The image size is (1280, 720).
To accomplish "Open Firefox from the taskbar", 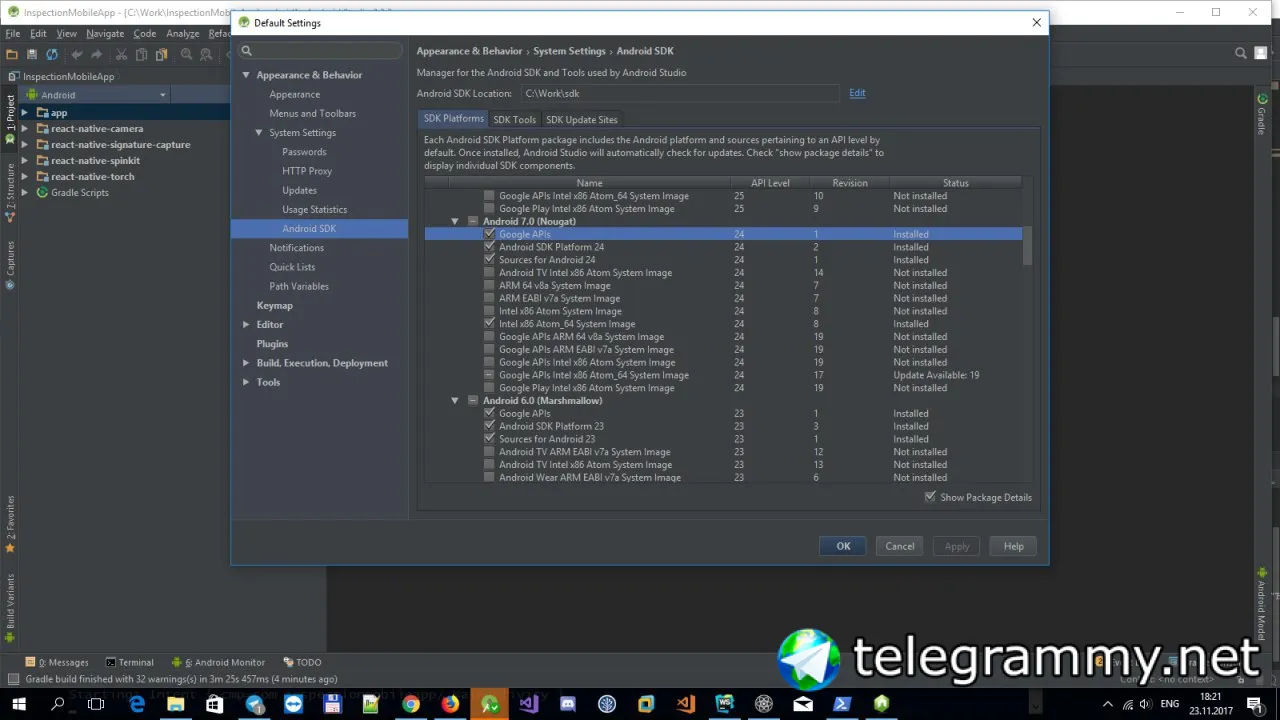I will point(450,704).
